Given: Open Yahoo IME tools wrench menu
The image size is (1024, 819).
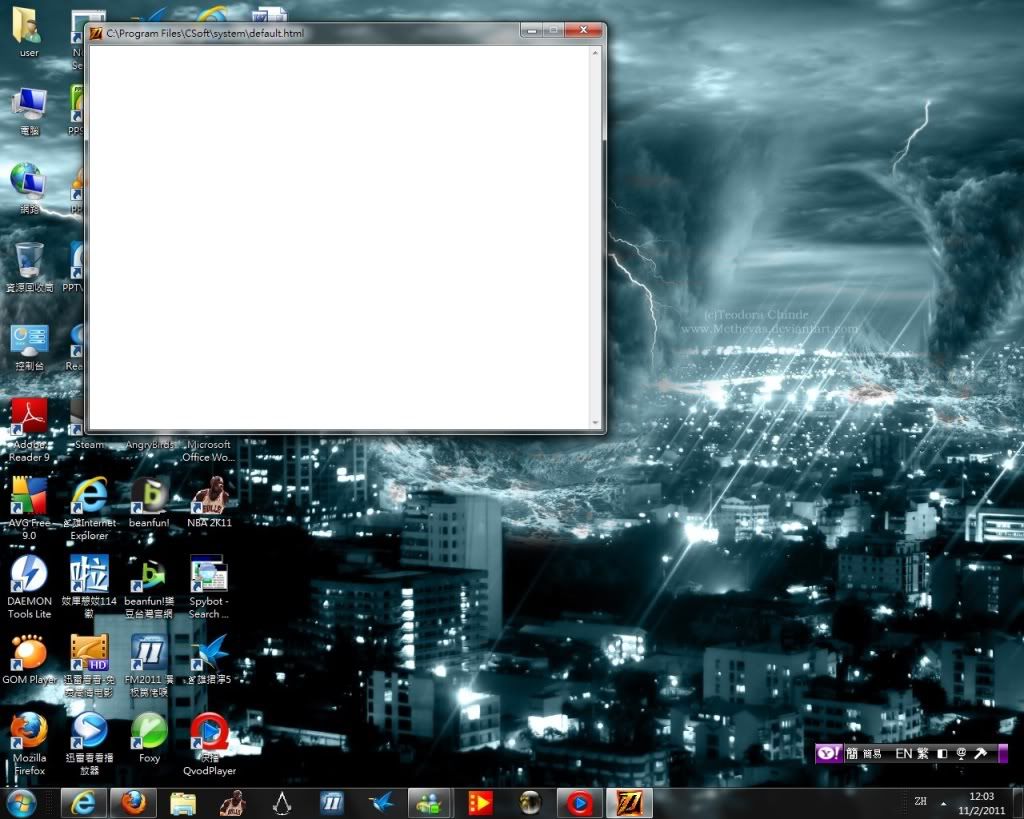Looking at the screenshot, I should click(980, 753).
